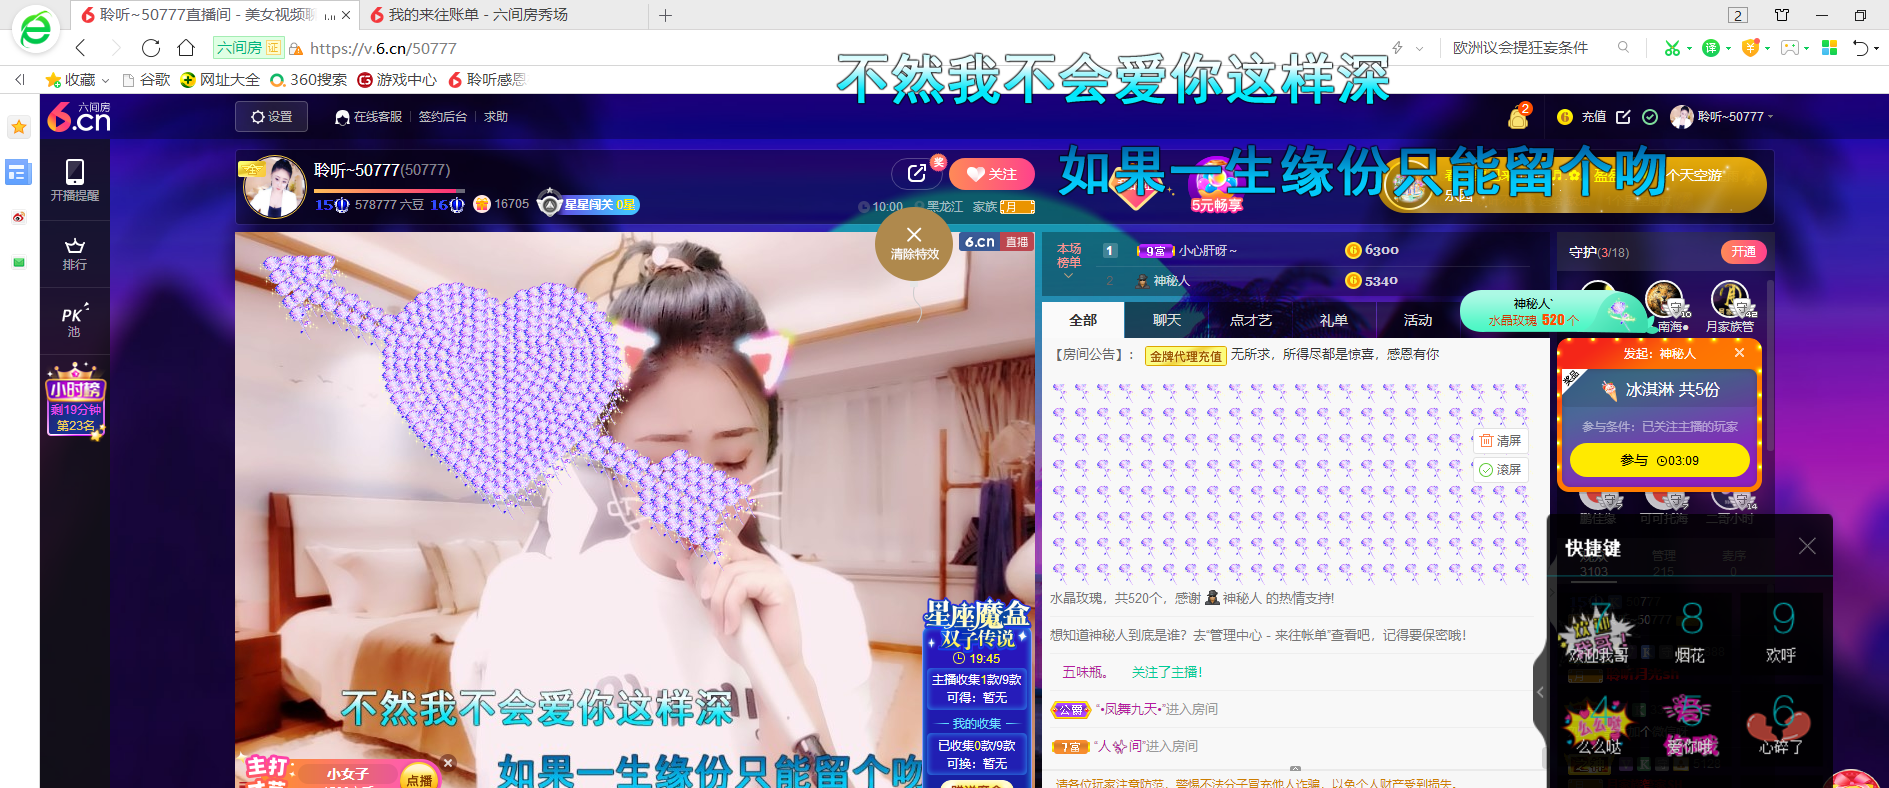Open the colorful apps grid icon
This screenshot has height=788, width=1889.
pyautogui.click(x=1829, y=48)
